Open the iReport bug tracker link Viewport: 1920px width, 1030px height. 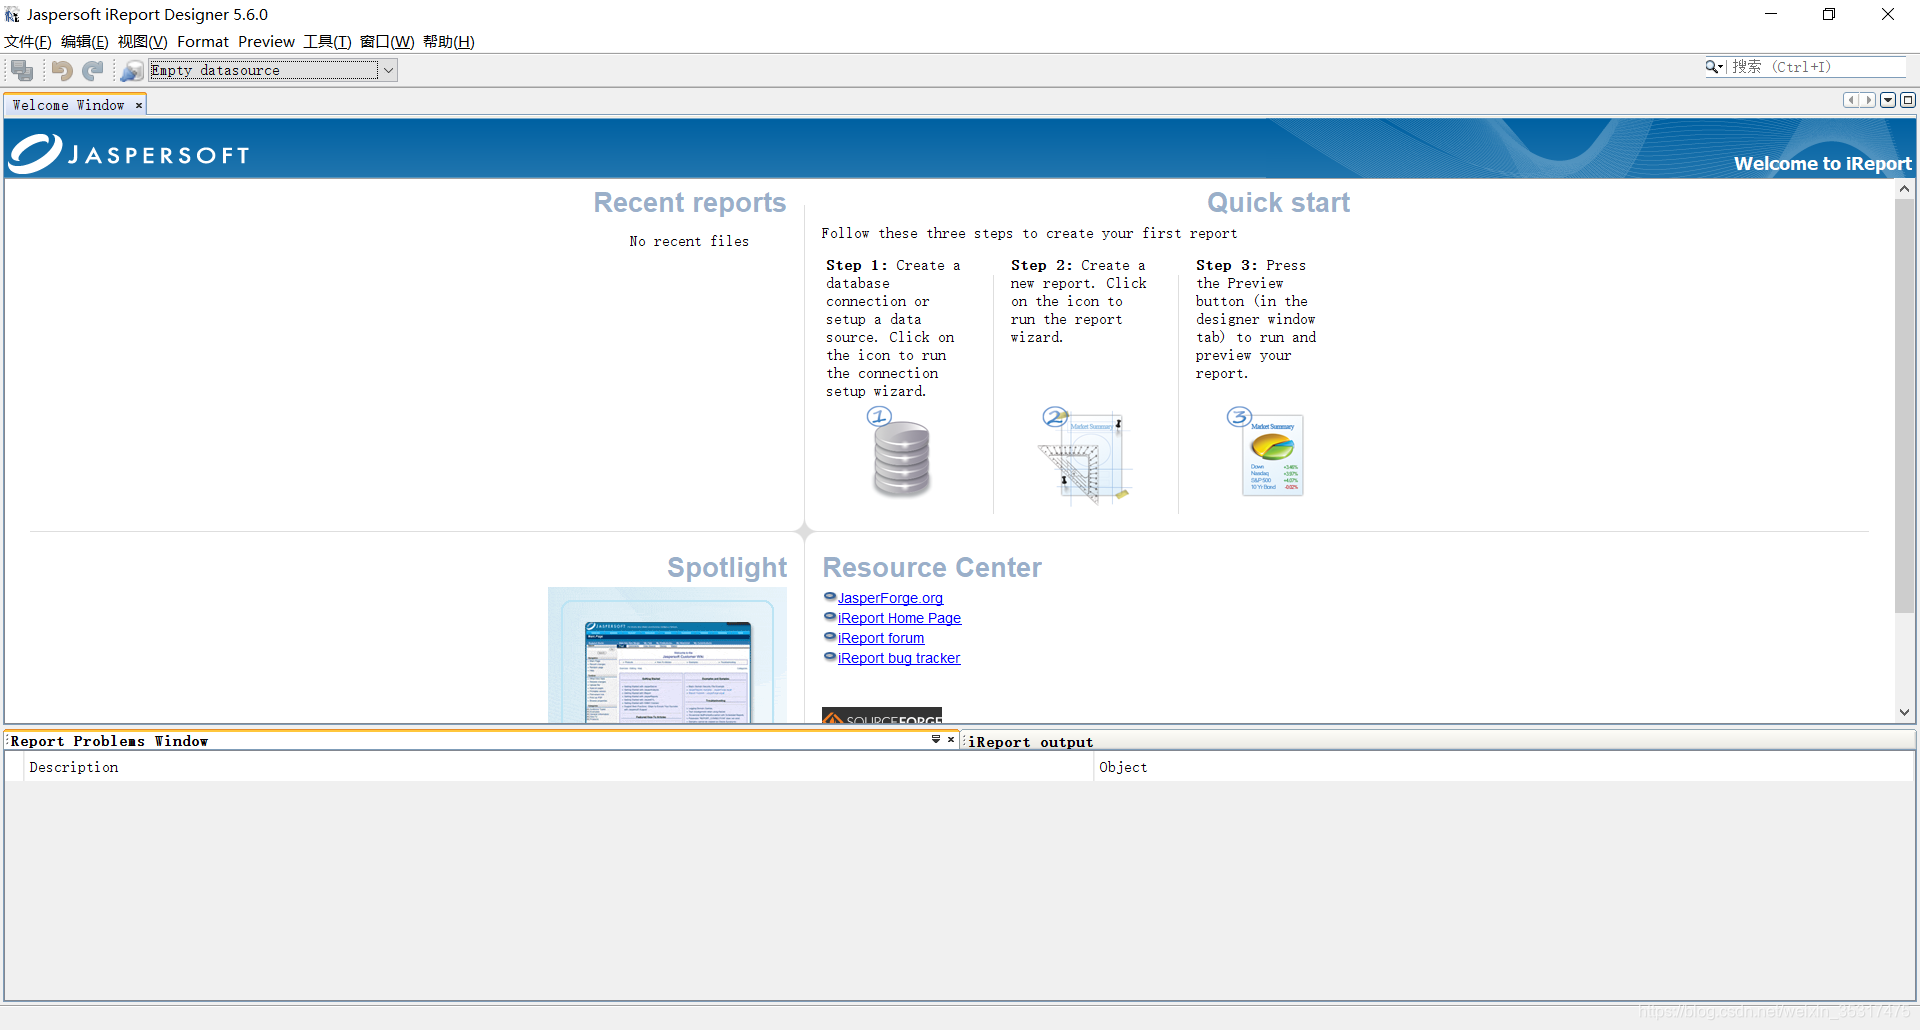click(899, 658)
